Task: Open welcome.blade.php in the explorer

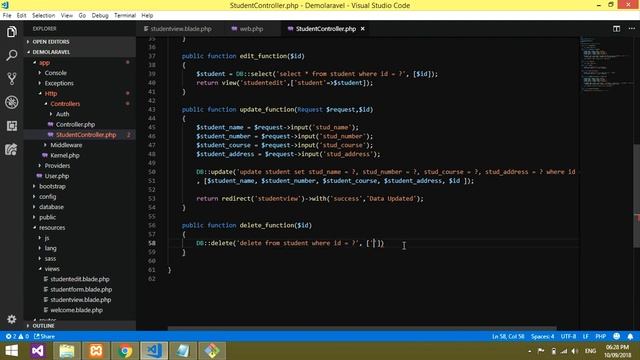Action: tap(79, 310)
